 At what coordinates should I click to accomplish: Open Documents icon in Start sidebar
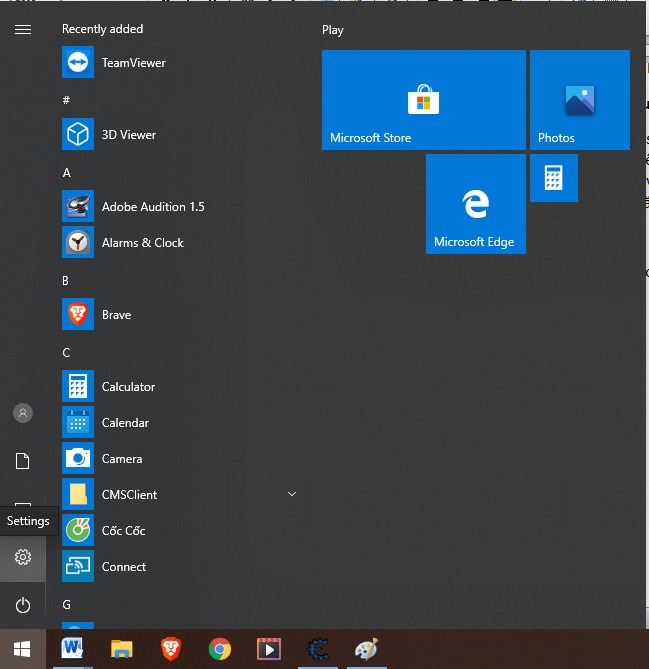pyautogui.click(x=23, y=461)
